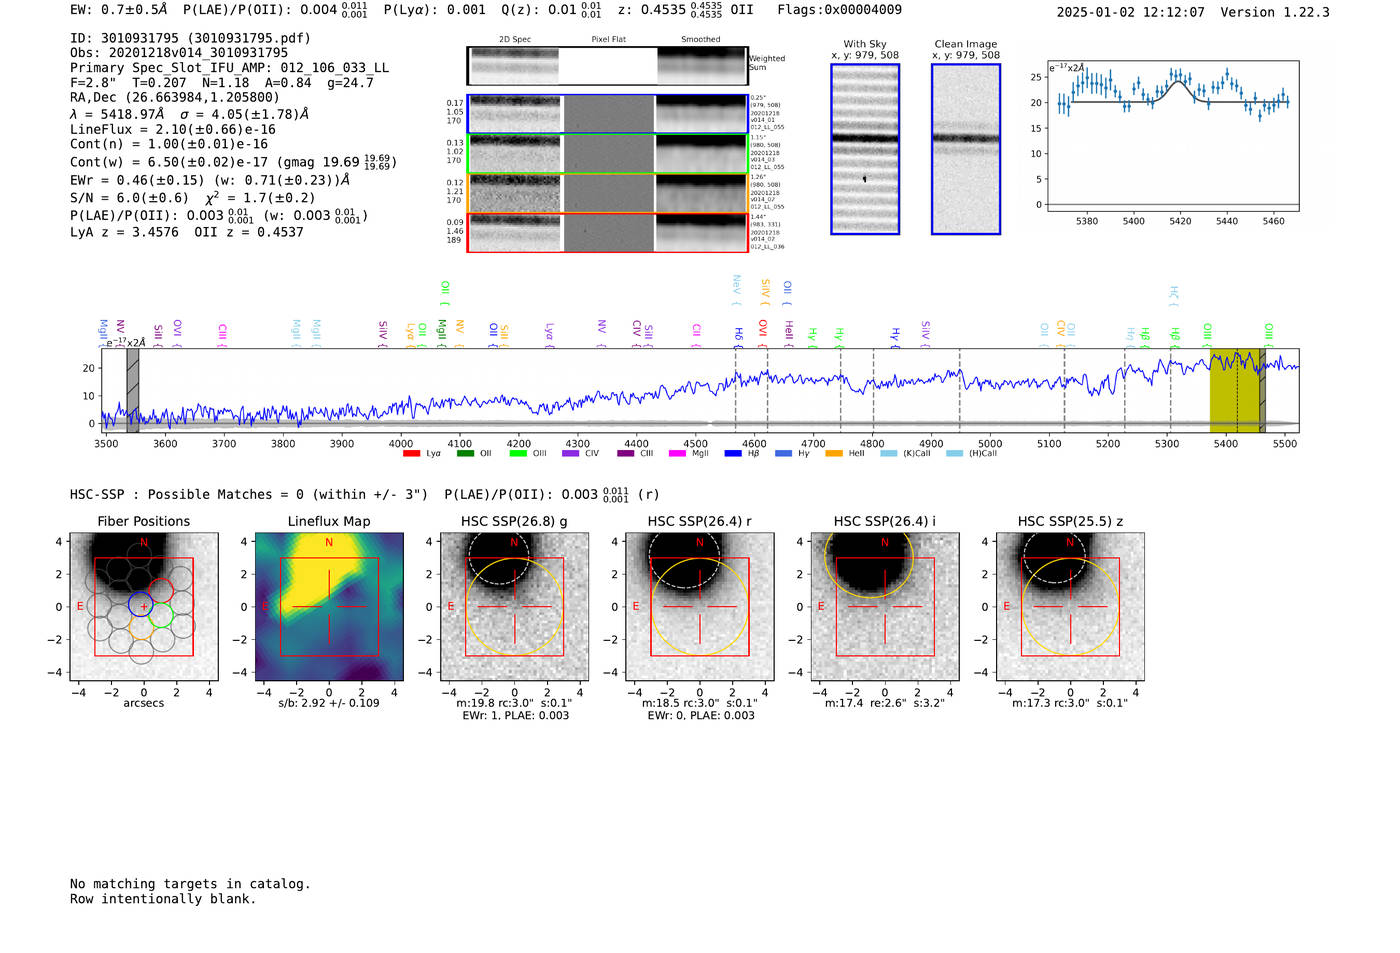Click the 'Cont(n) = 1.00(±0.01)e-16' line

(169, 144)
